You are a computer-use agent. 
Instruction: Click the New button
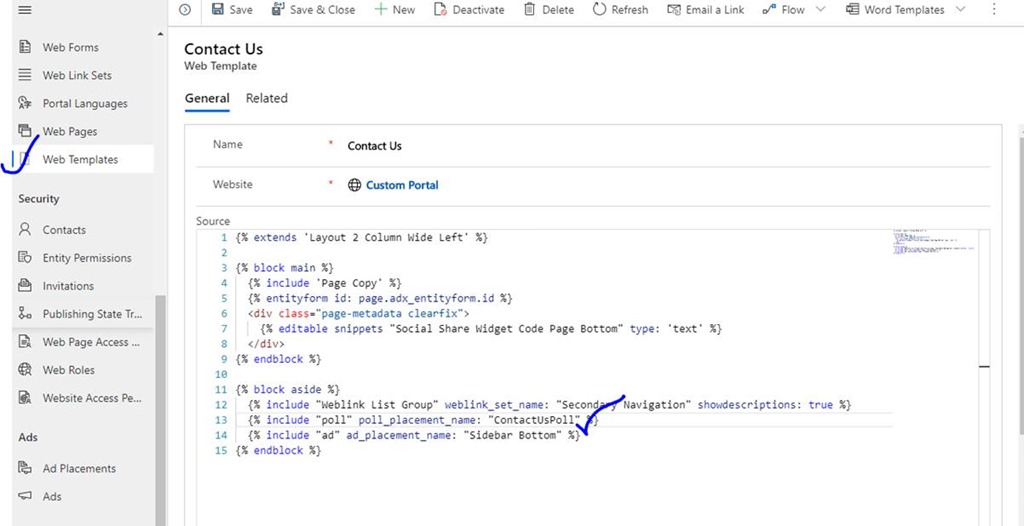(x=394, y=9)
